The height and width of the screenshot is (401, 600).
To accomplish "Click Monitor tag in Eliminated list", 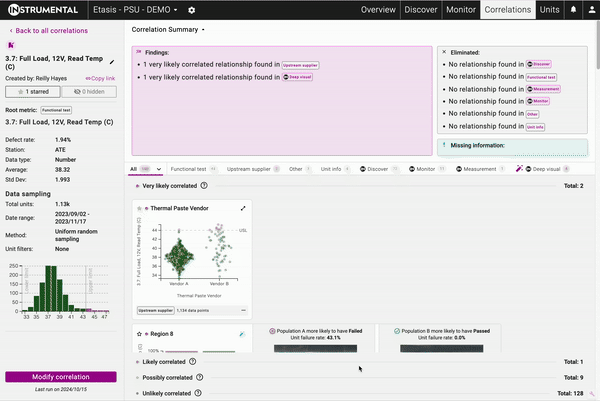I will tap(538, 101).
